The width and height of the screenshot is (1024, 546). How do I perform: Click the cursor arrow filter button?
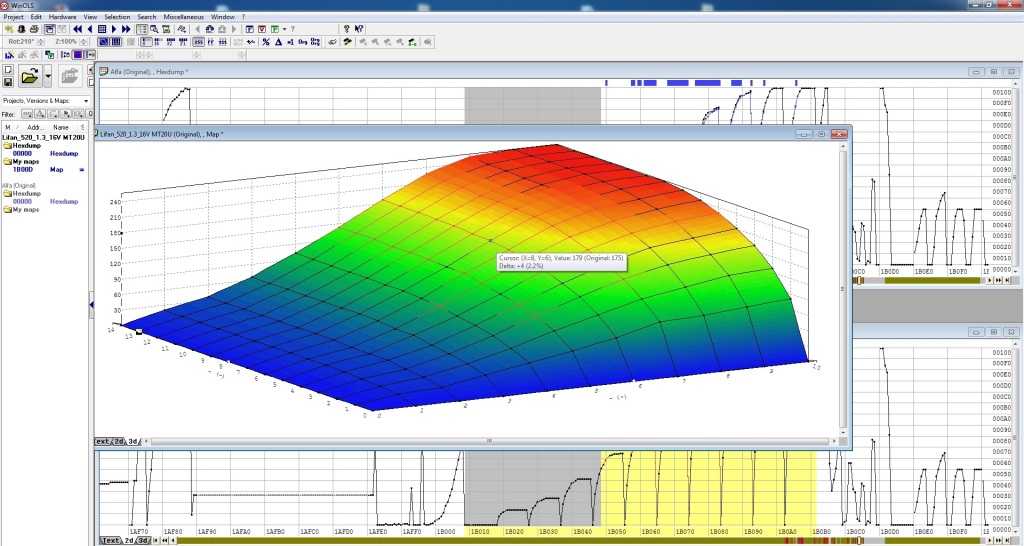65,114
